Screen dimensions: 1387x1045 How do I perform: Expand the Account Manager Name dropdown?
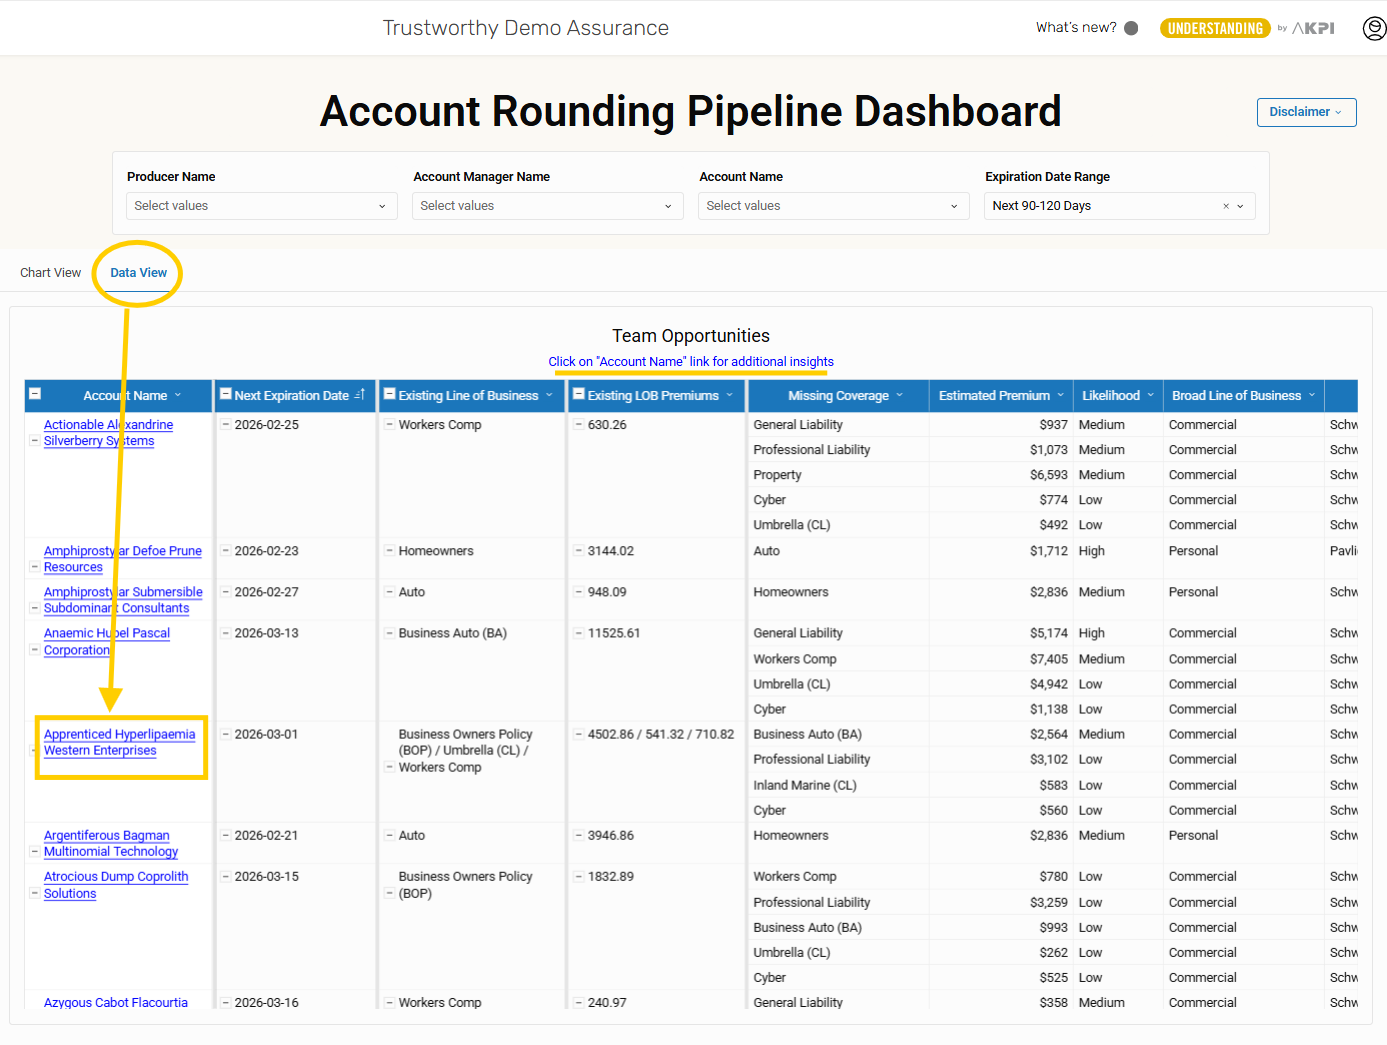pos(546,206)
